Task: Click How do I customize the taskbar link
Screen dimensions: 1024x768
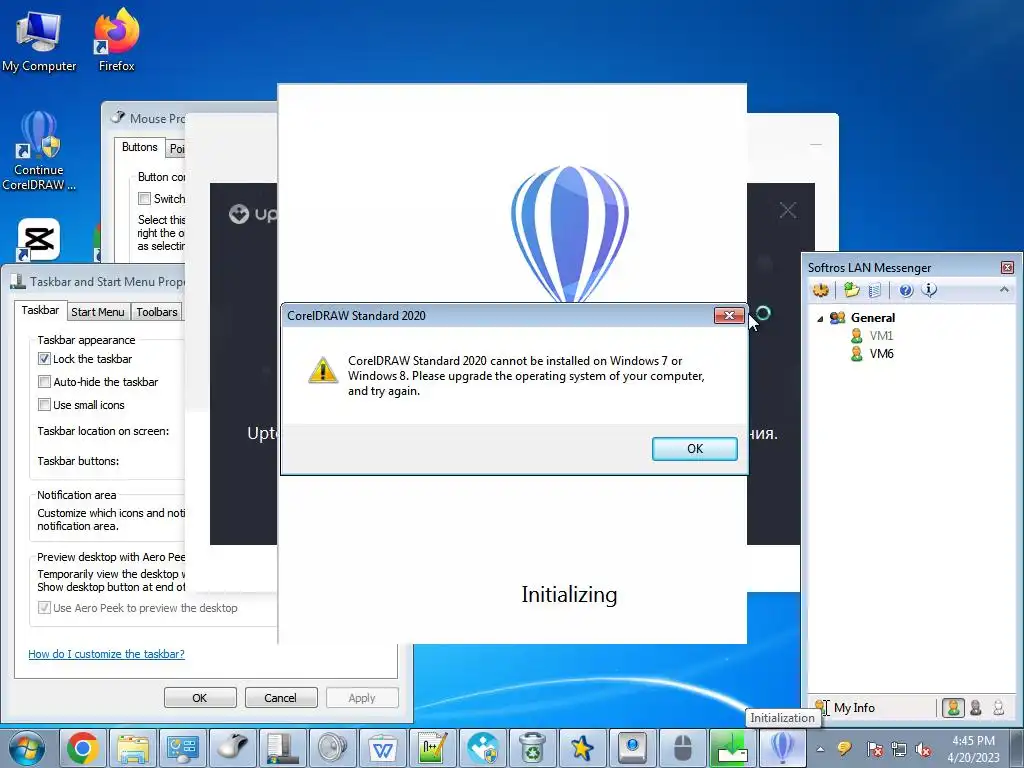Action: (x=106, y=654)
